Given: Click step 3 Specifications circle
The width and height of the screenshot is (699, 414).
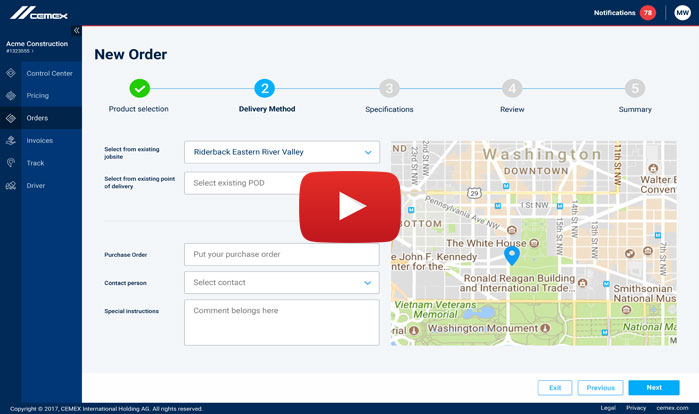Looking at the screenshot, I should pyautogui.click(x=389, y=88).
